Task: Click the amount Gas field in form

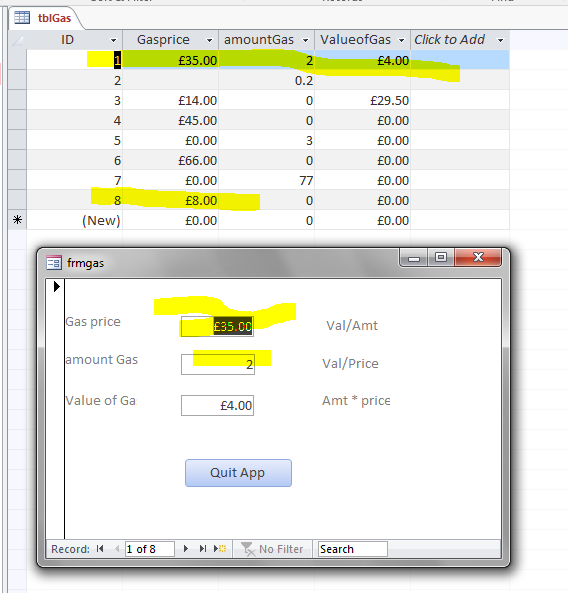Action: point(218,364)
